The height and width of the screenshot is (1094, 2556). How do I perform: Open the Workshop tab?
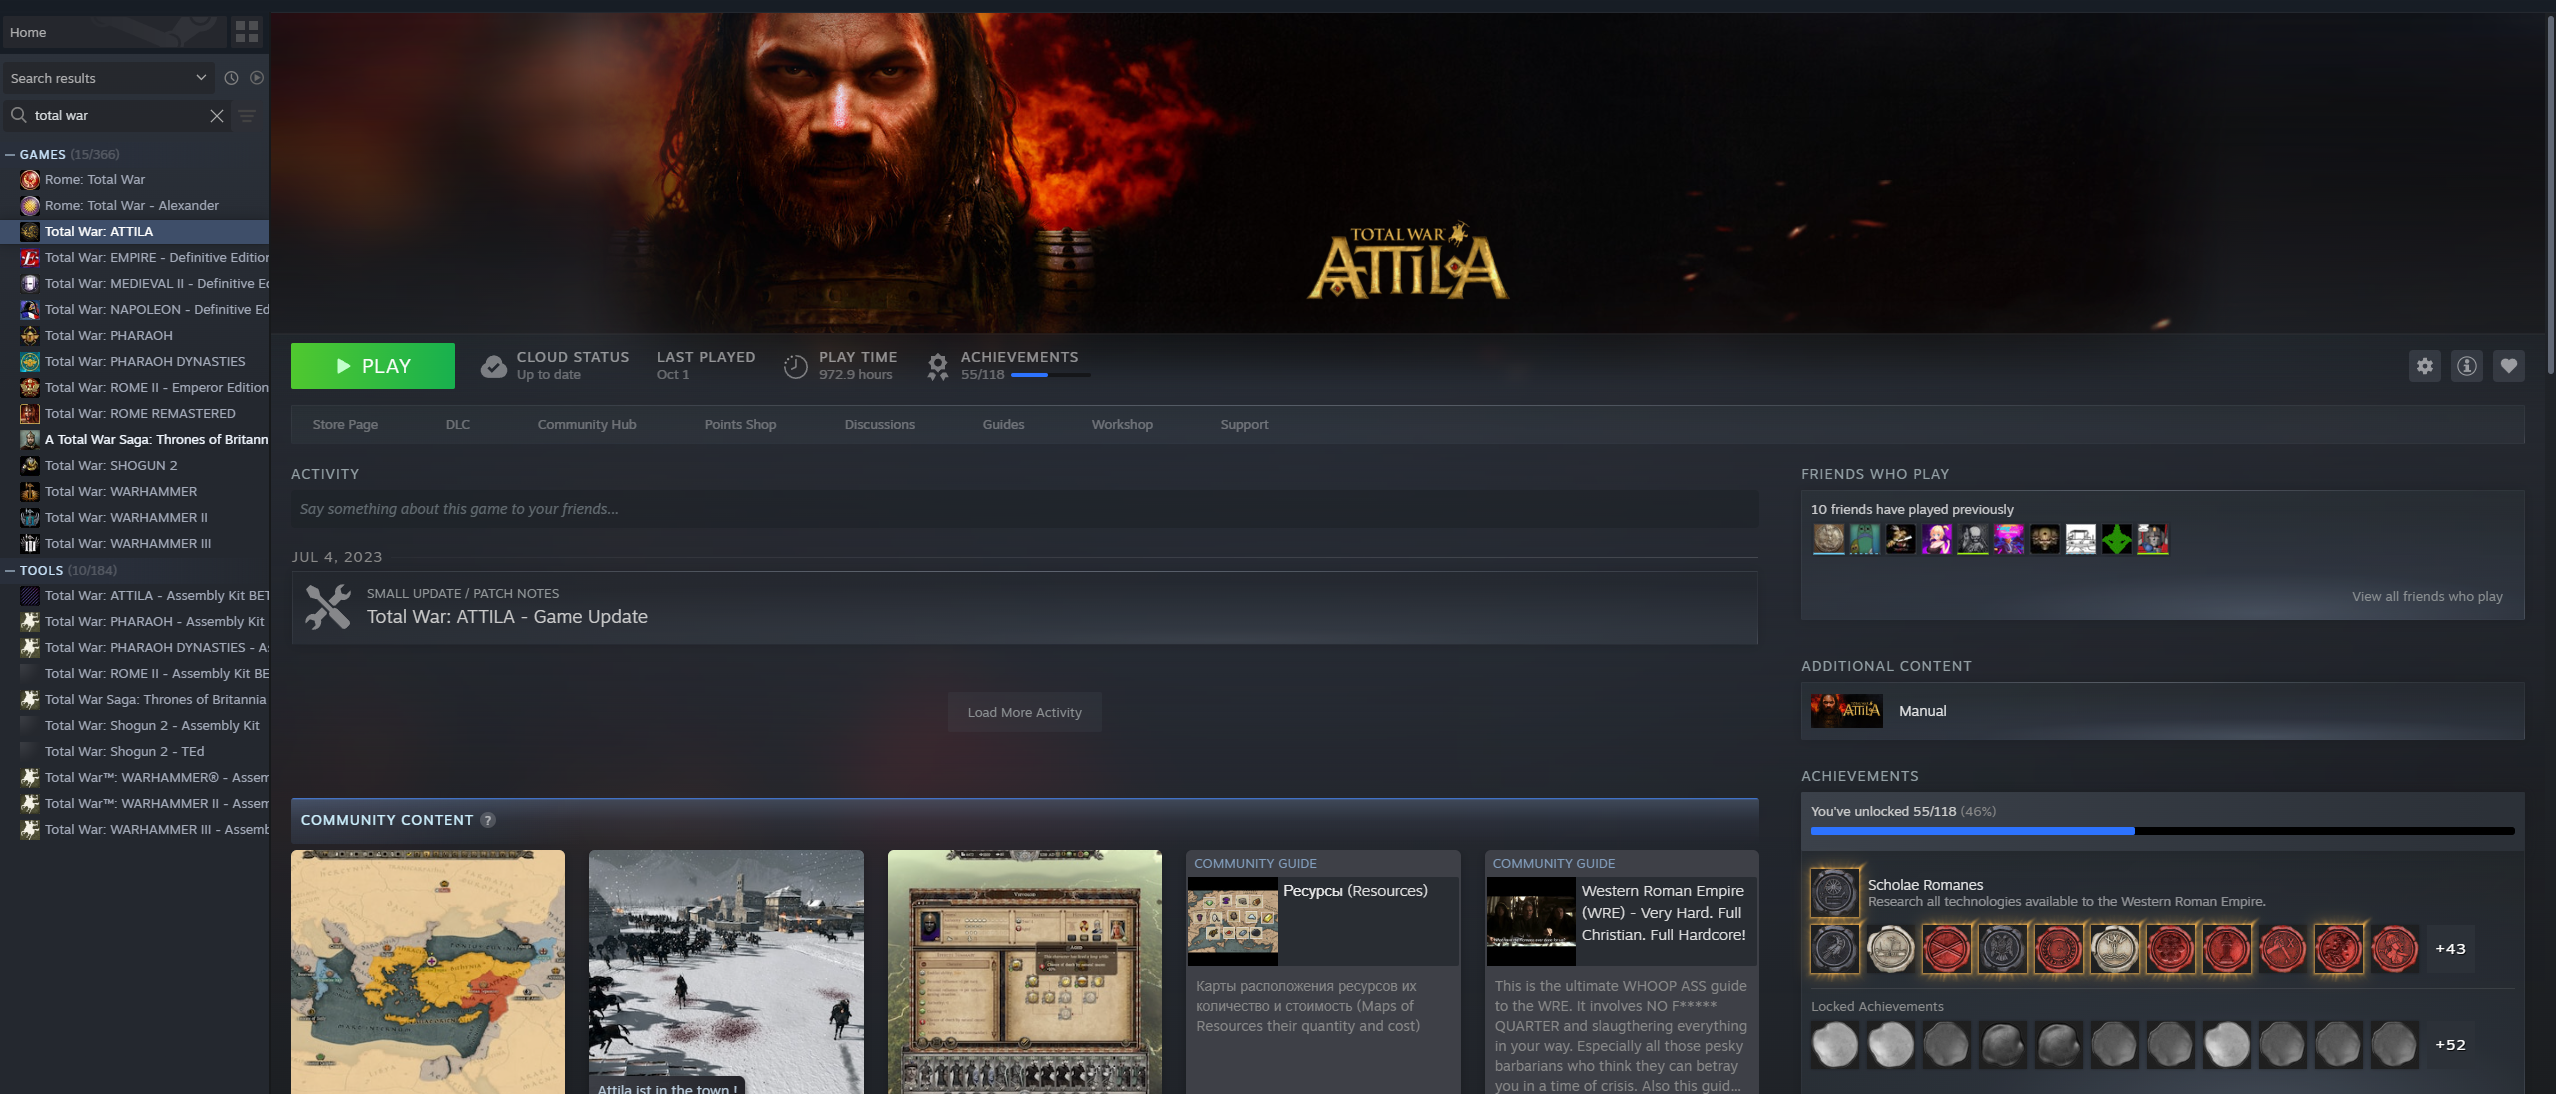point(1121,425)
